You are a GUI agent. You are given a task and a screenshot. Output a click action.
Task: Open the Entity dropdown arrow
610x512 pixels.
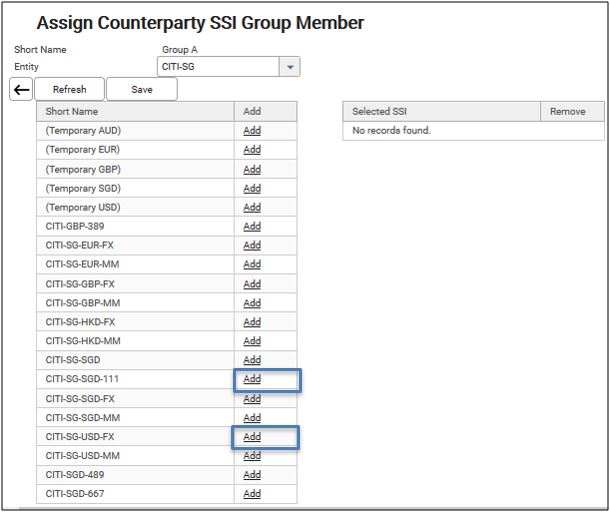(289, 67)
